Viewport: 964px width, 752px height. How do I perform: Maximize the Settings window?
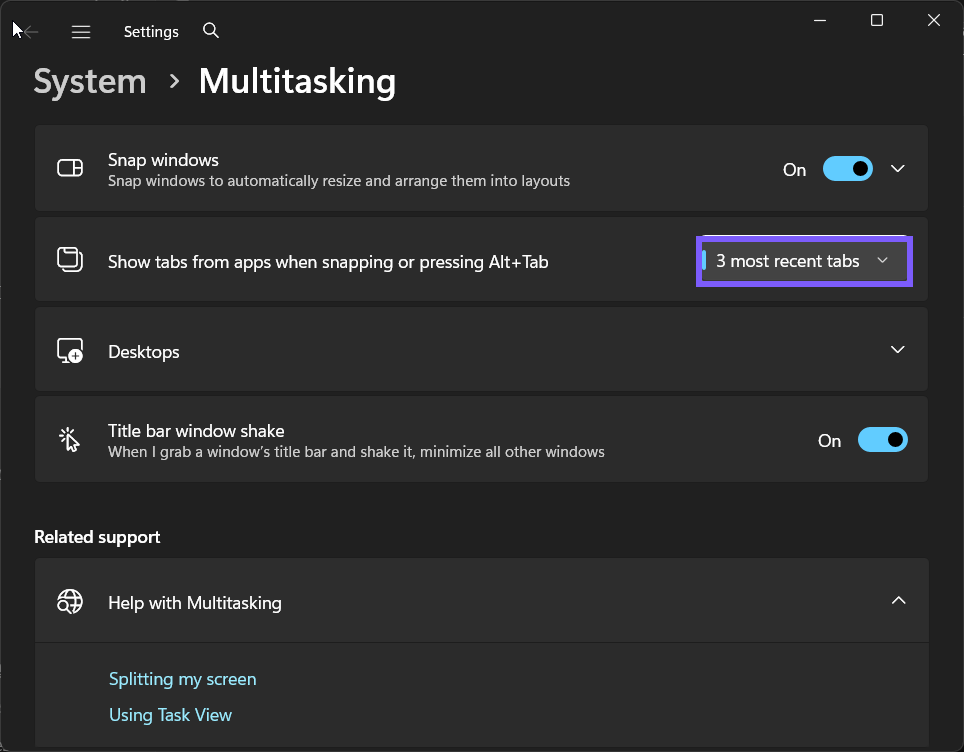pos(877,20)
